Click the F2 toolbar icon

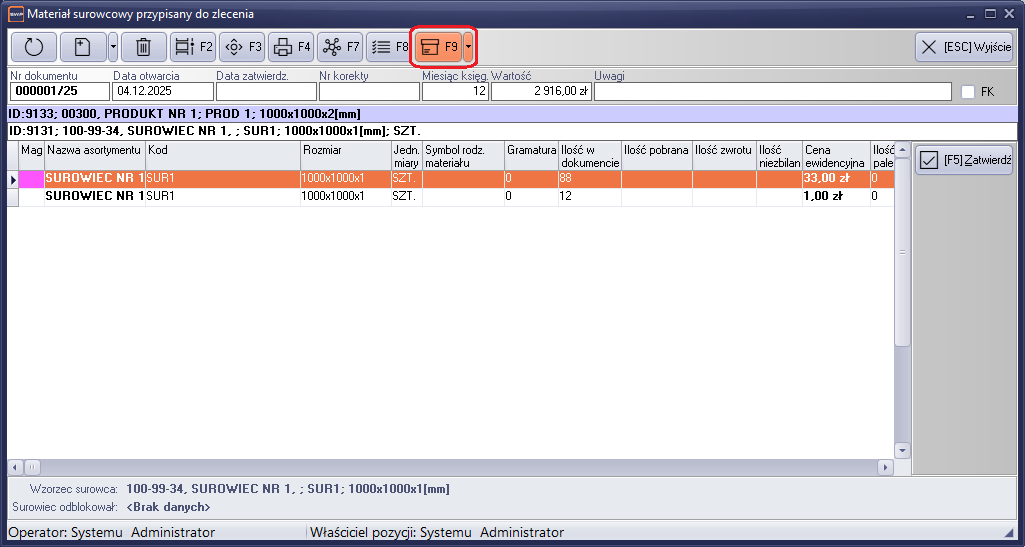click(193, 47)
